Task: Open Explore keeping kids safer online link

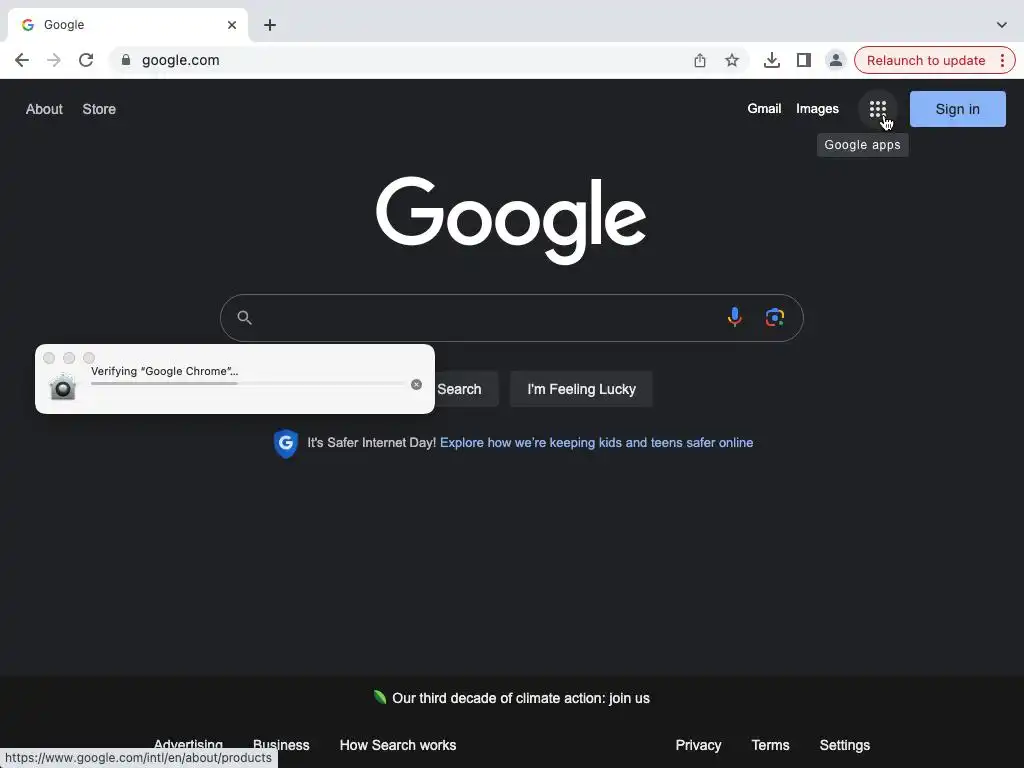Action: click(596, 443)
